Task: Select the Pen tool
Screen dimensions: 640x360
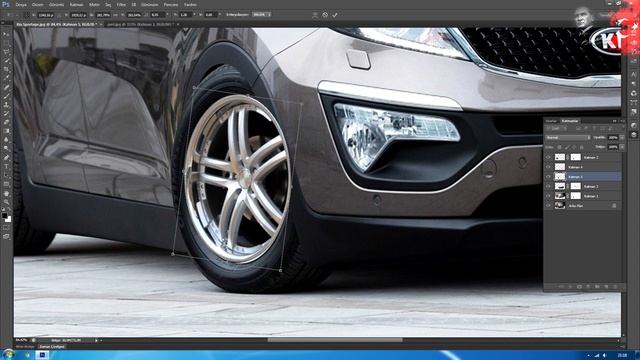Action: click(x=6, y=158)
